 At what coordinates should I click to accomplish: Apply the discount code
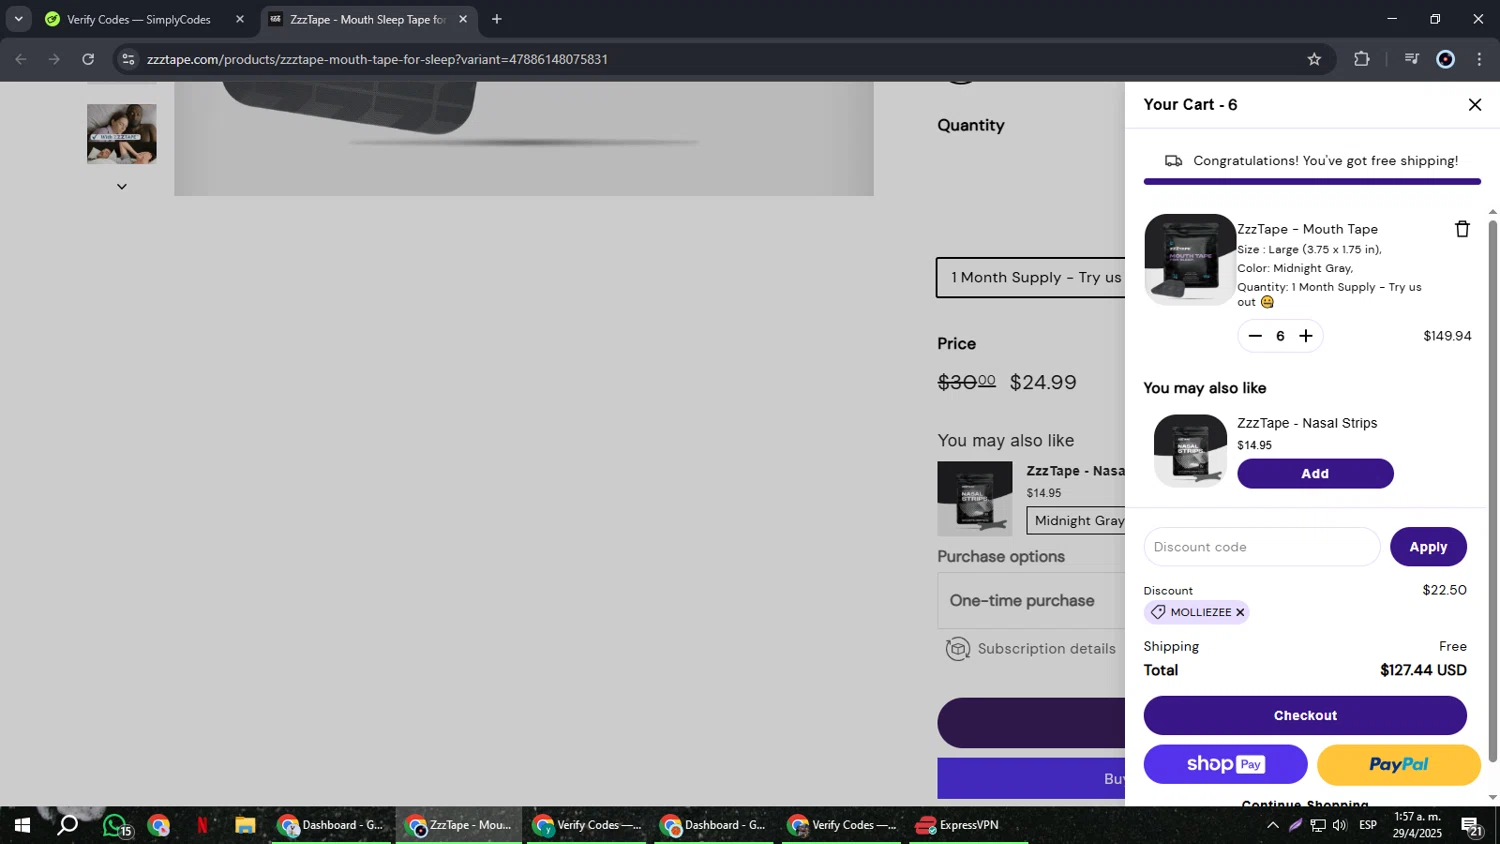click(x=1428, y=547)
